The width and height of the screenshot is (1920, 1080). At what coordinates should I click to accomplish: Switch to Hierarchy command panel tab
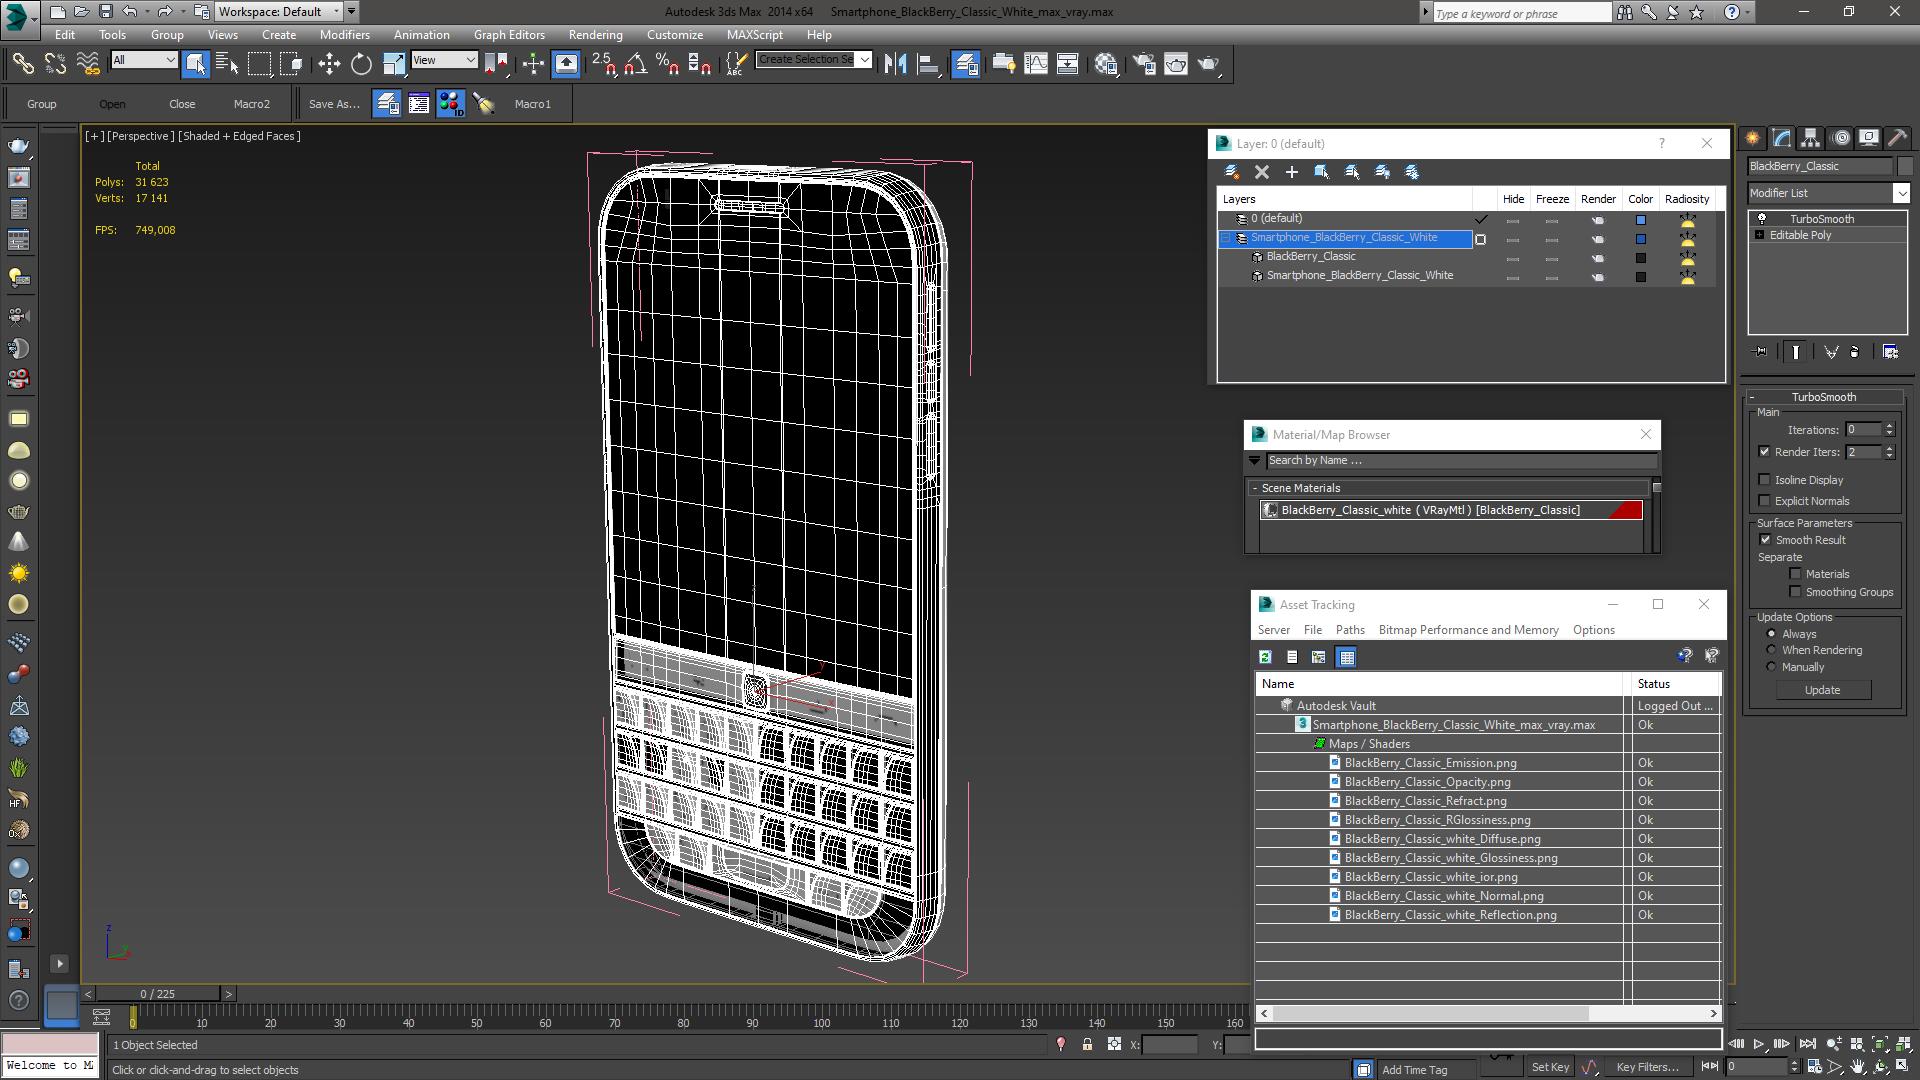1810,138
